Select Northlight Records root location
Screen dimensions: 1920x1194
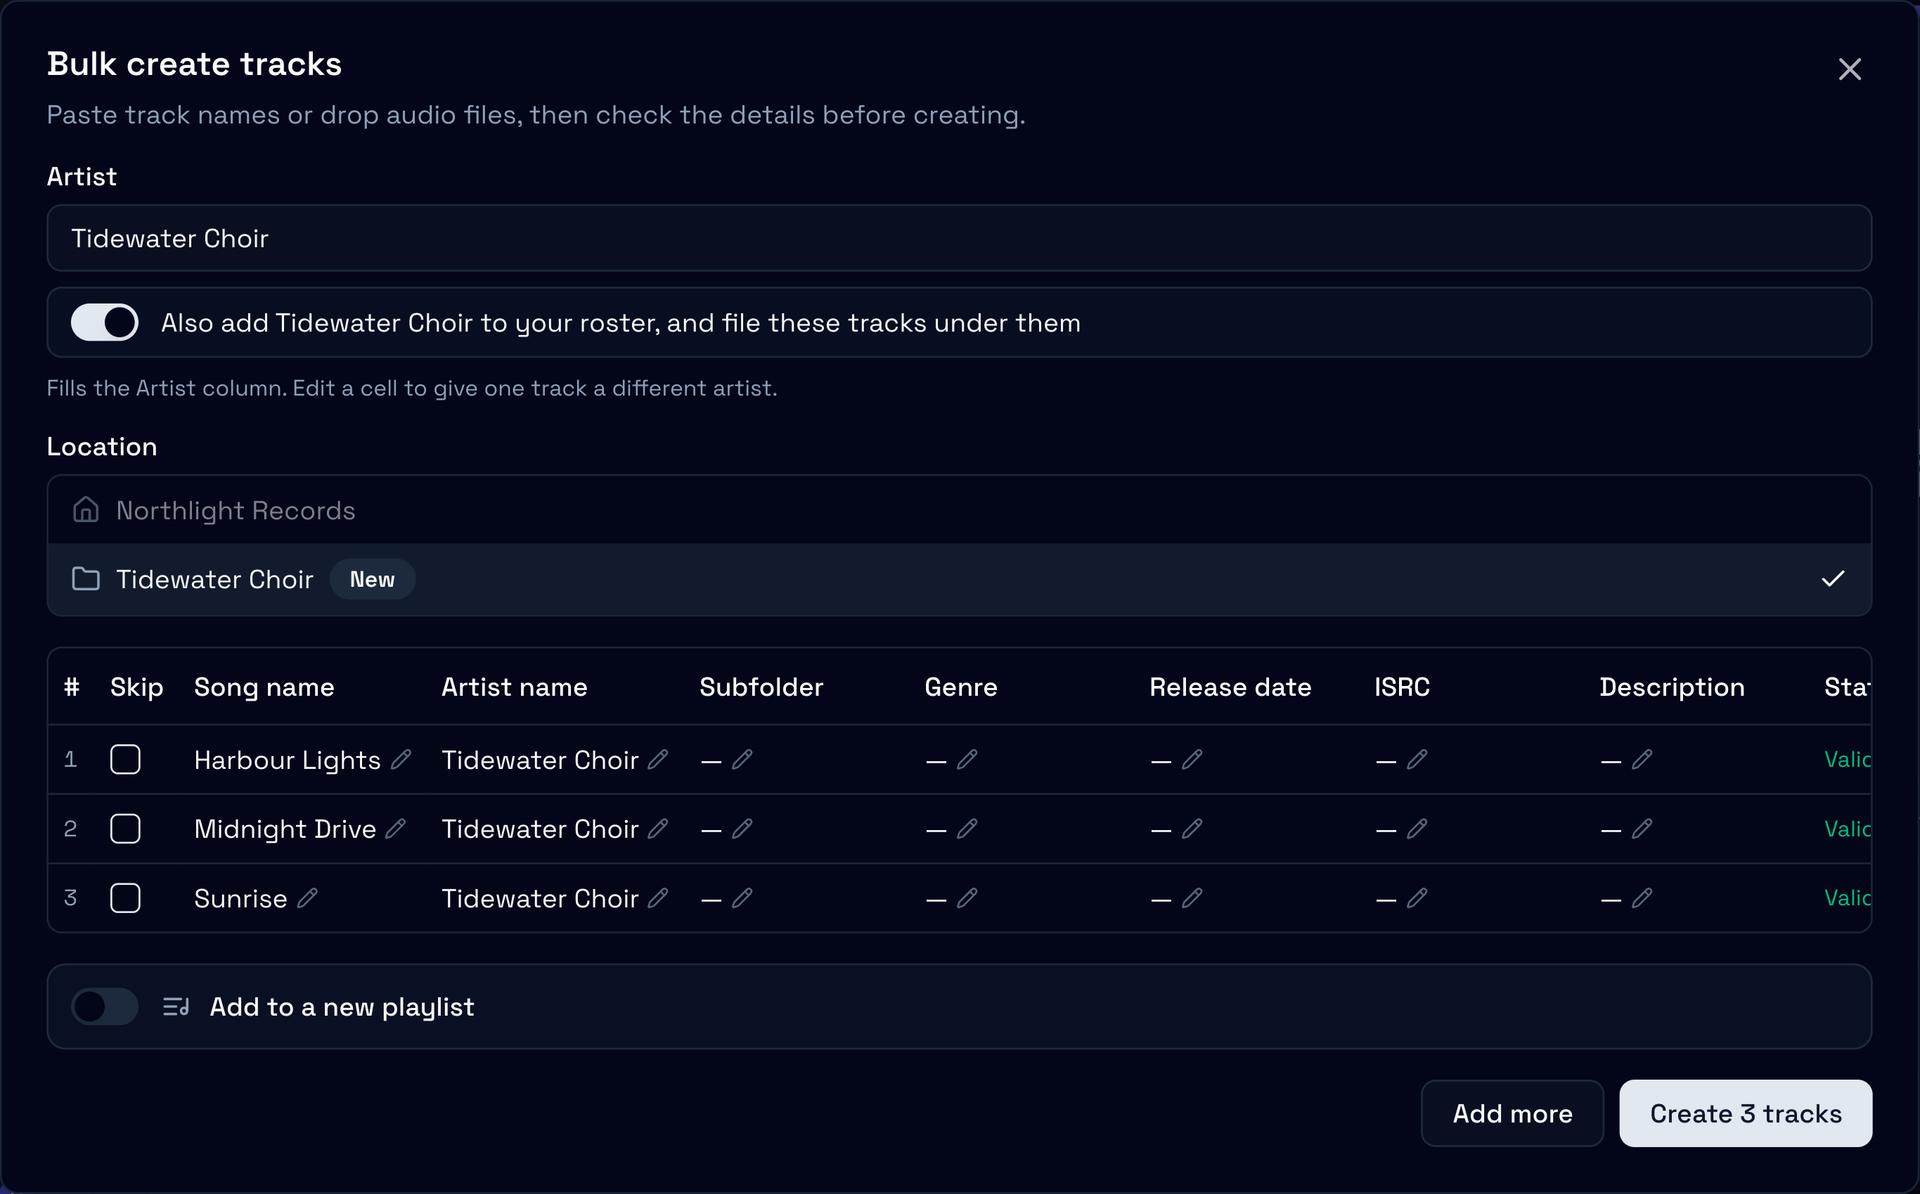pyautogui.click(x=959, y=510)
